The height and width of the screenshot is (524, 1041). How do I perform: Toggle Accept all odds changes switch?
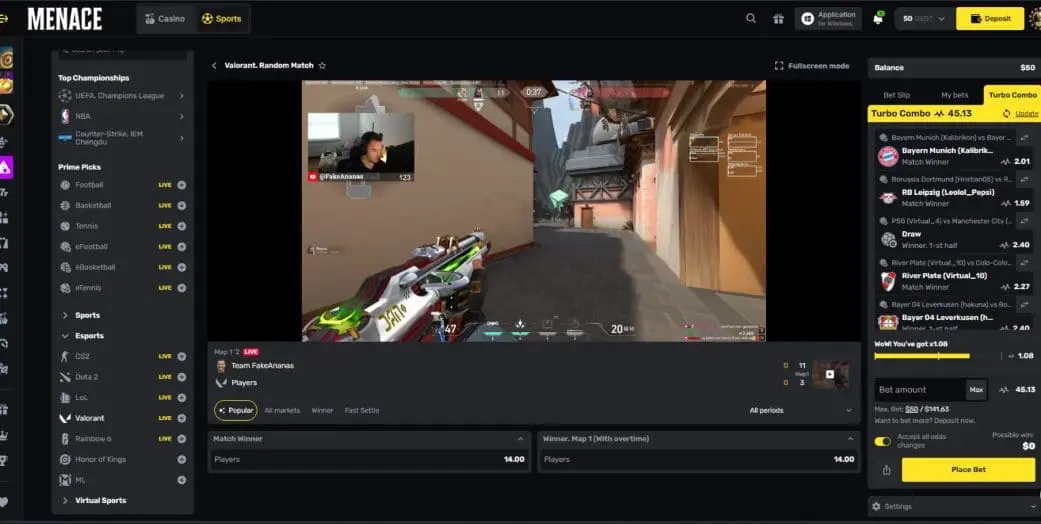[x=882, y=441]
